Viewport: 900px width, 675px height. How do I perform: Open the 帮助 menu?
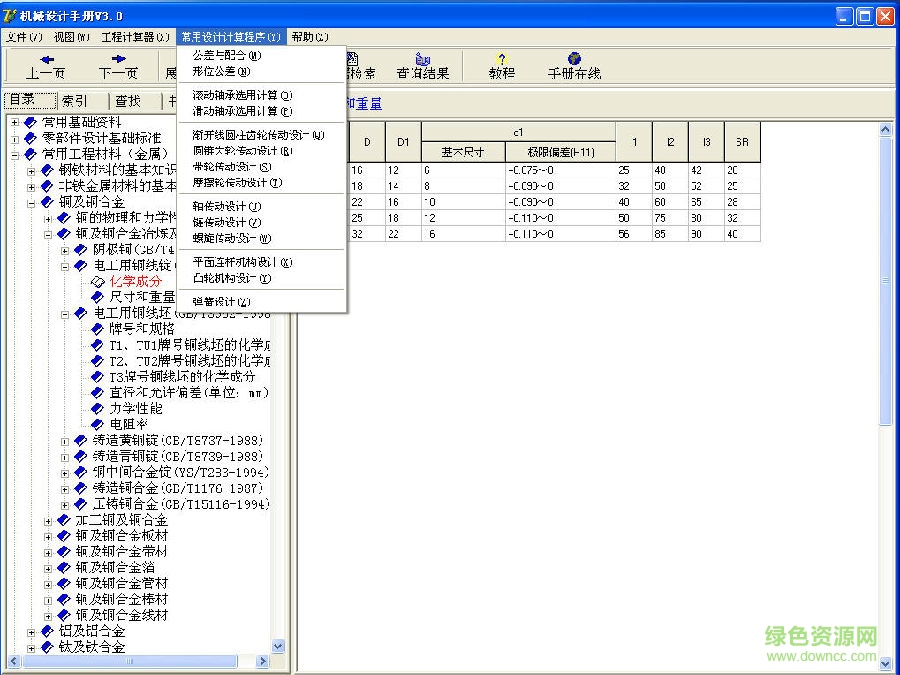(x=308, y=36)
